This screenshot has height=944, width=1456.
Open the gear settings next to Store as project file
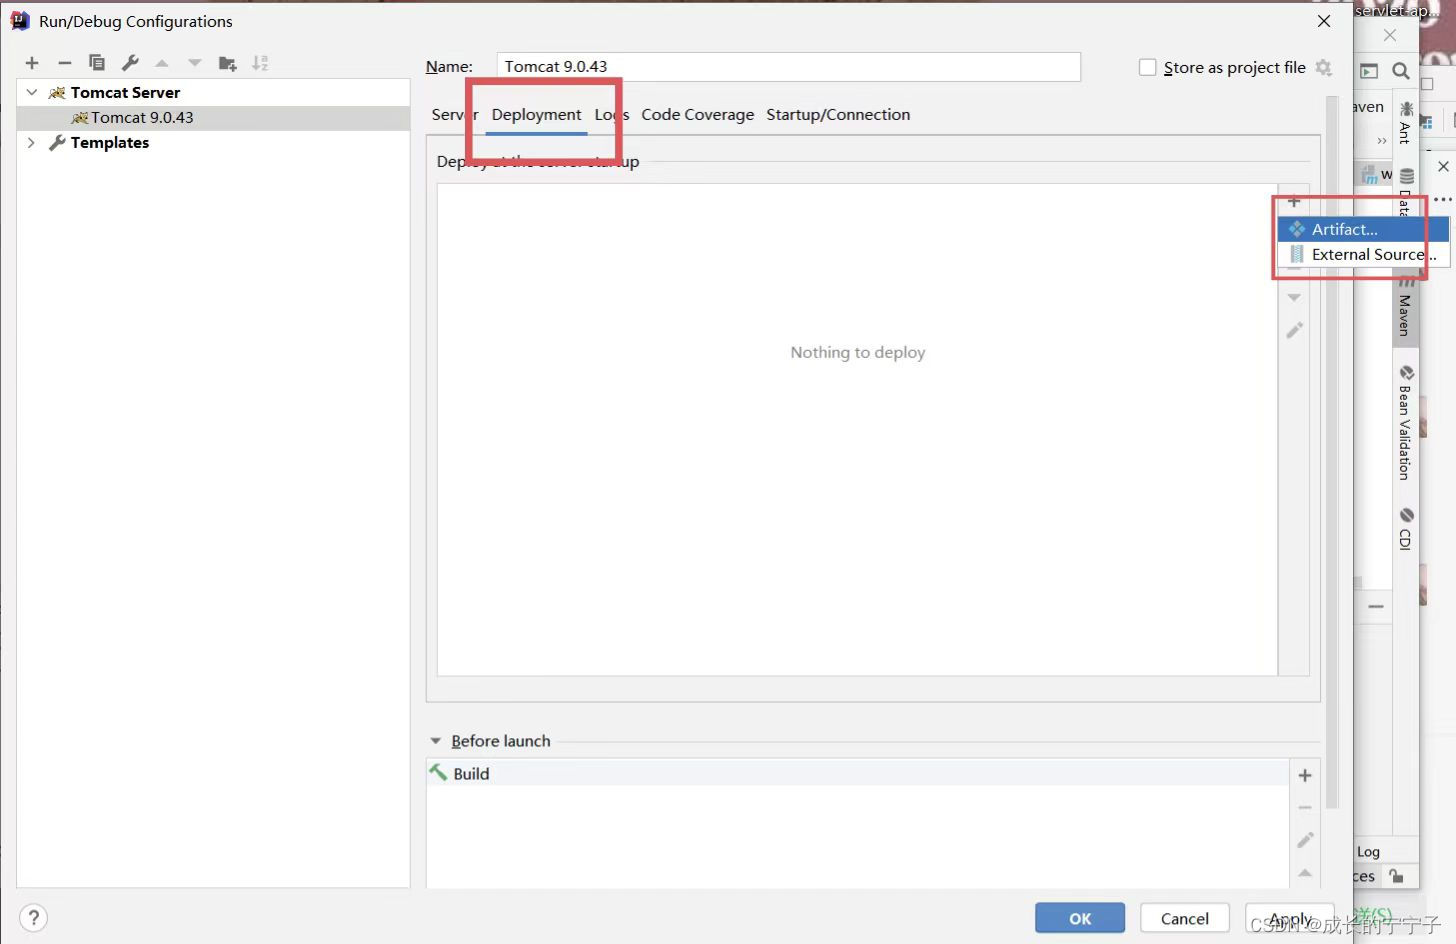pyautogui.click(x=1324, y=67)
